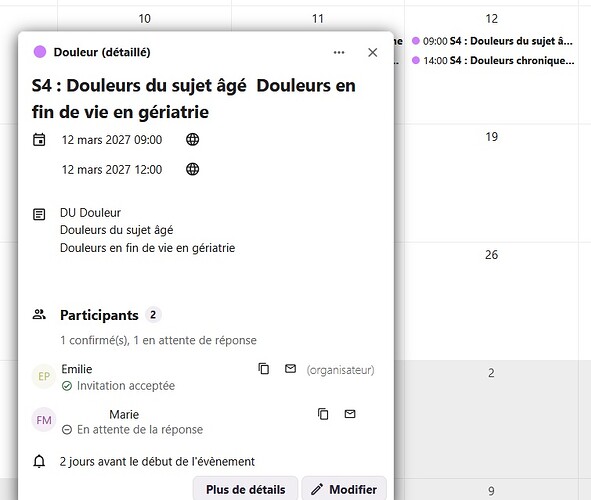Click the EP avatar for Emilie
This screenshot has height=500, width=591.
click(44, 376)
